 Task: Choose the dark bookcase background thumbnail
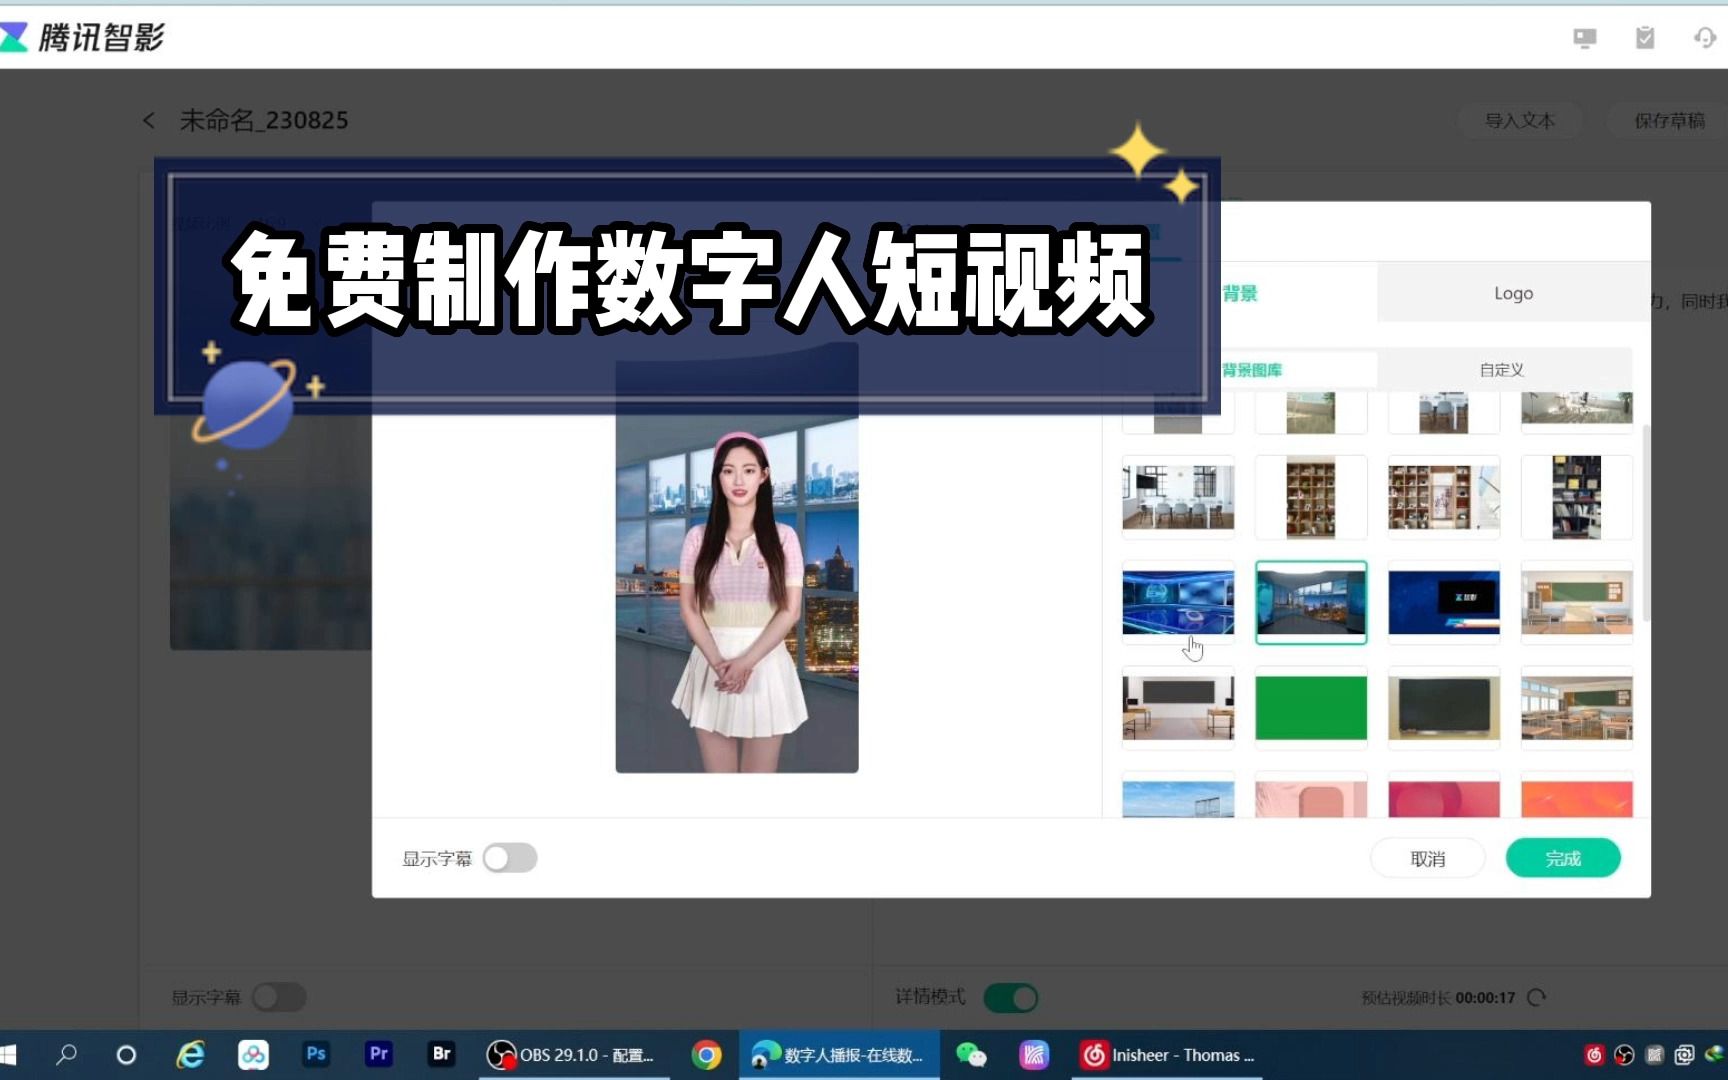point(1577,497)
